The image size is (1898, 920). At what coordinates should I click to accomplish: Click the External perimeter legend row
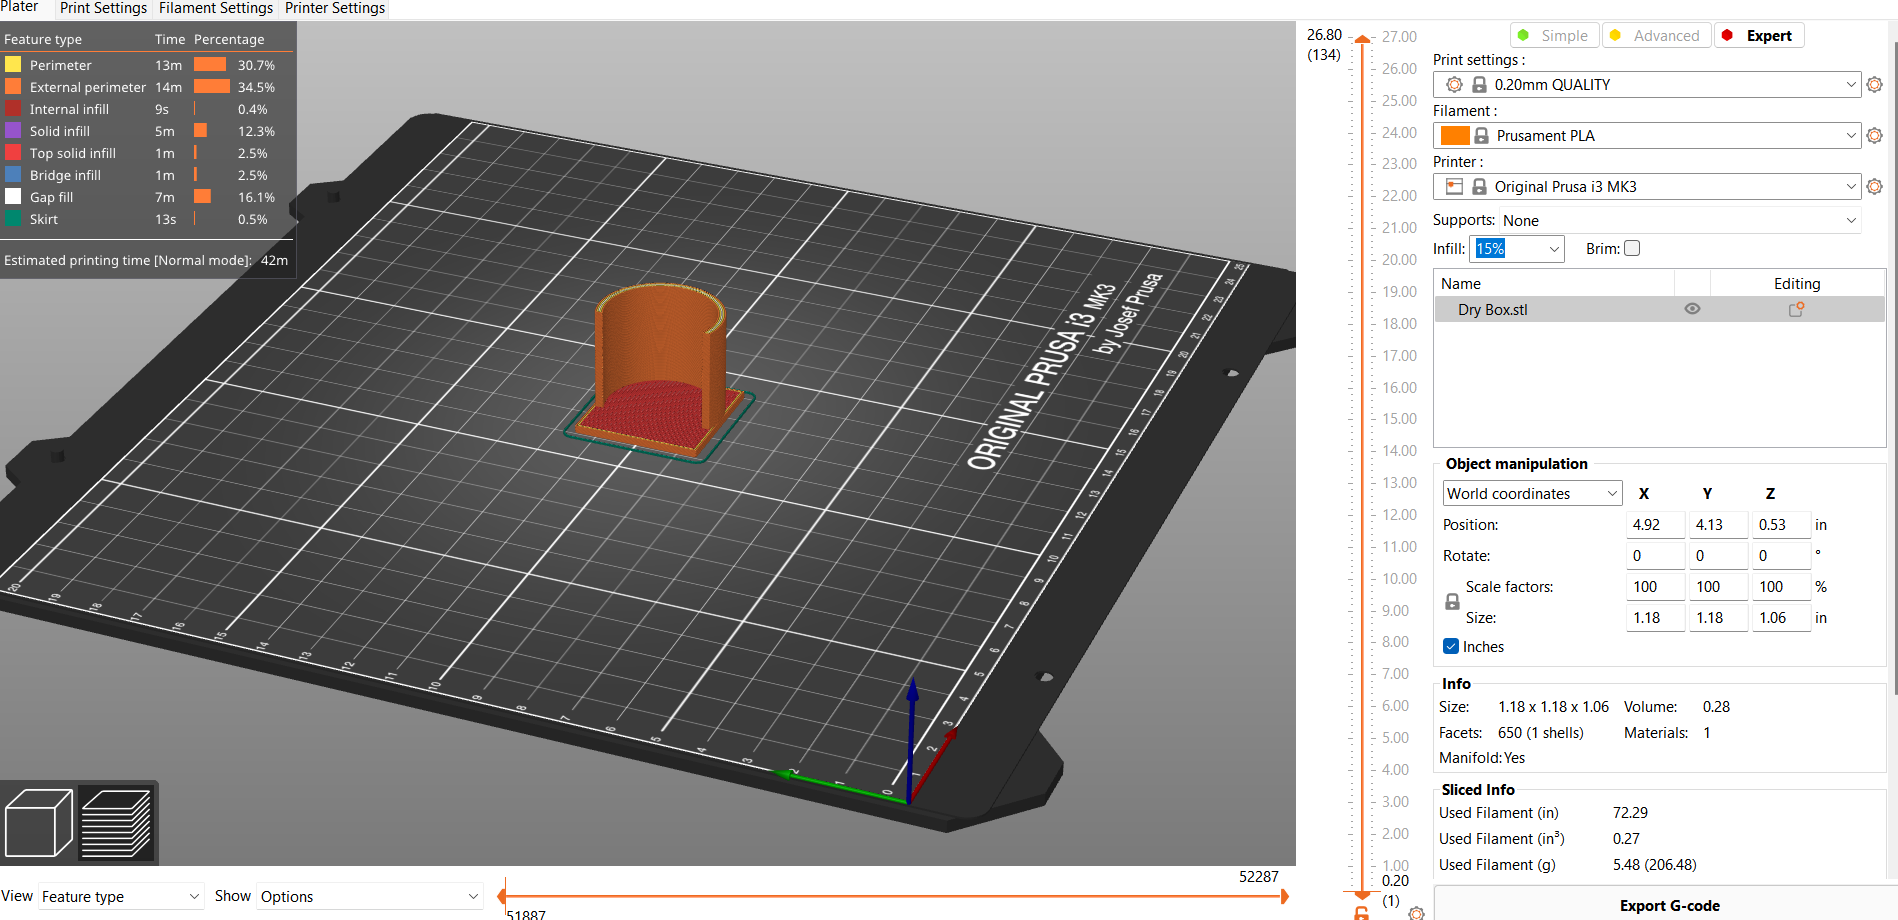pos(146,87)
